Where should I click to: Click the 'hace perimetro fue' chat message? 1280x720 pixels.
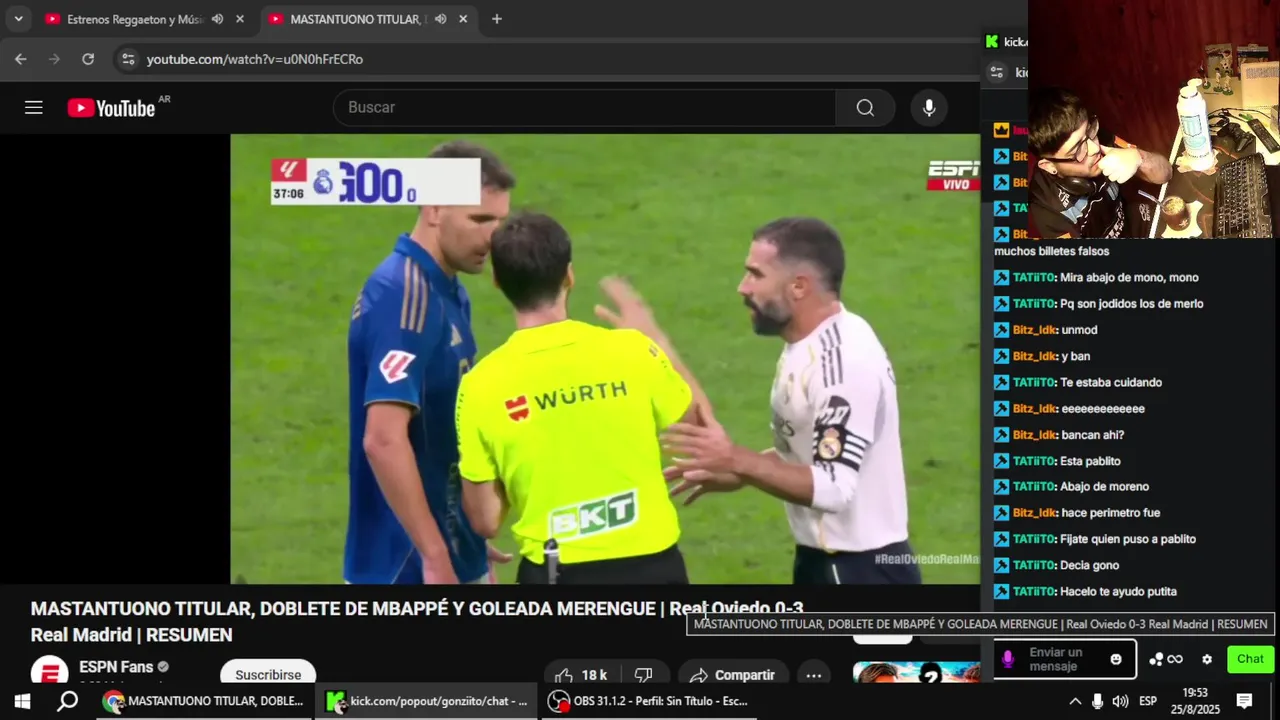(1110, 513)
